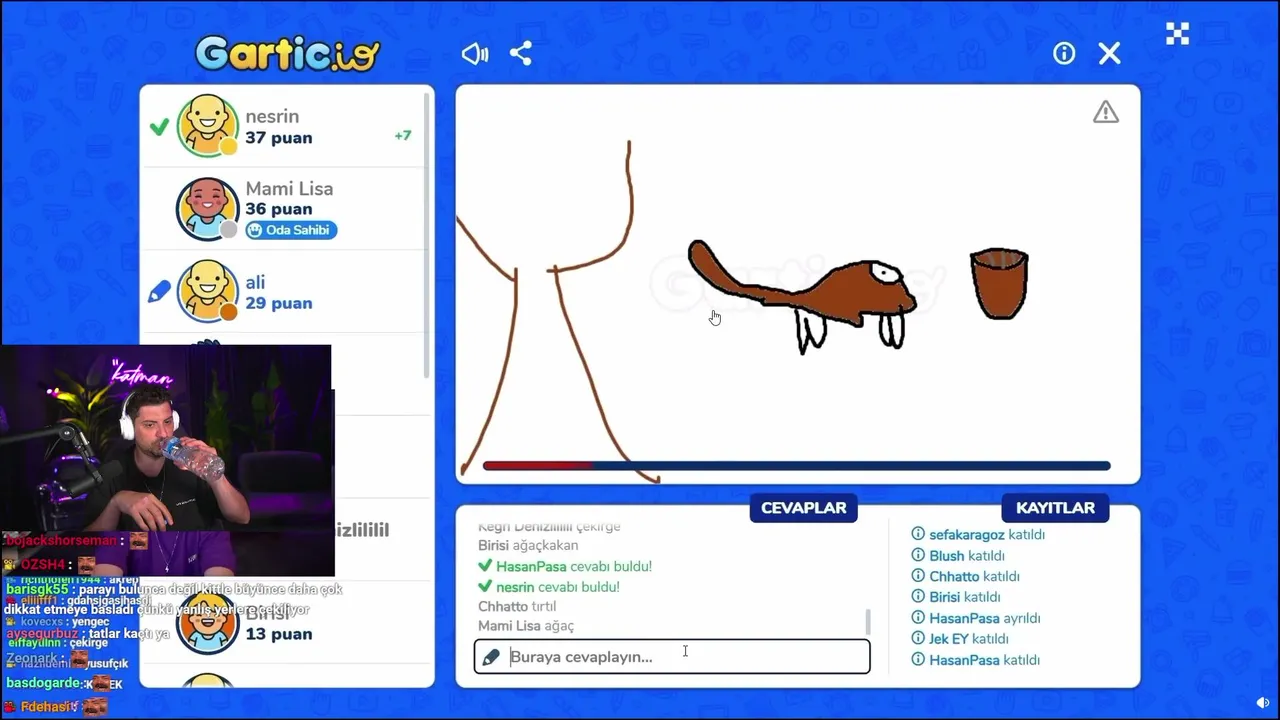Select the CEVAPLAR tab
Screen dimensions: 1280x720
pyautogui.click(x=804, y=508)
